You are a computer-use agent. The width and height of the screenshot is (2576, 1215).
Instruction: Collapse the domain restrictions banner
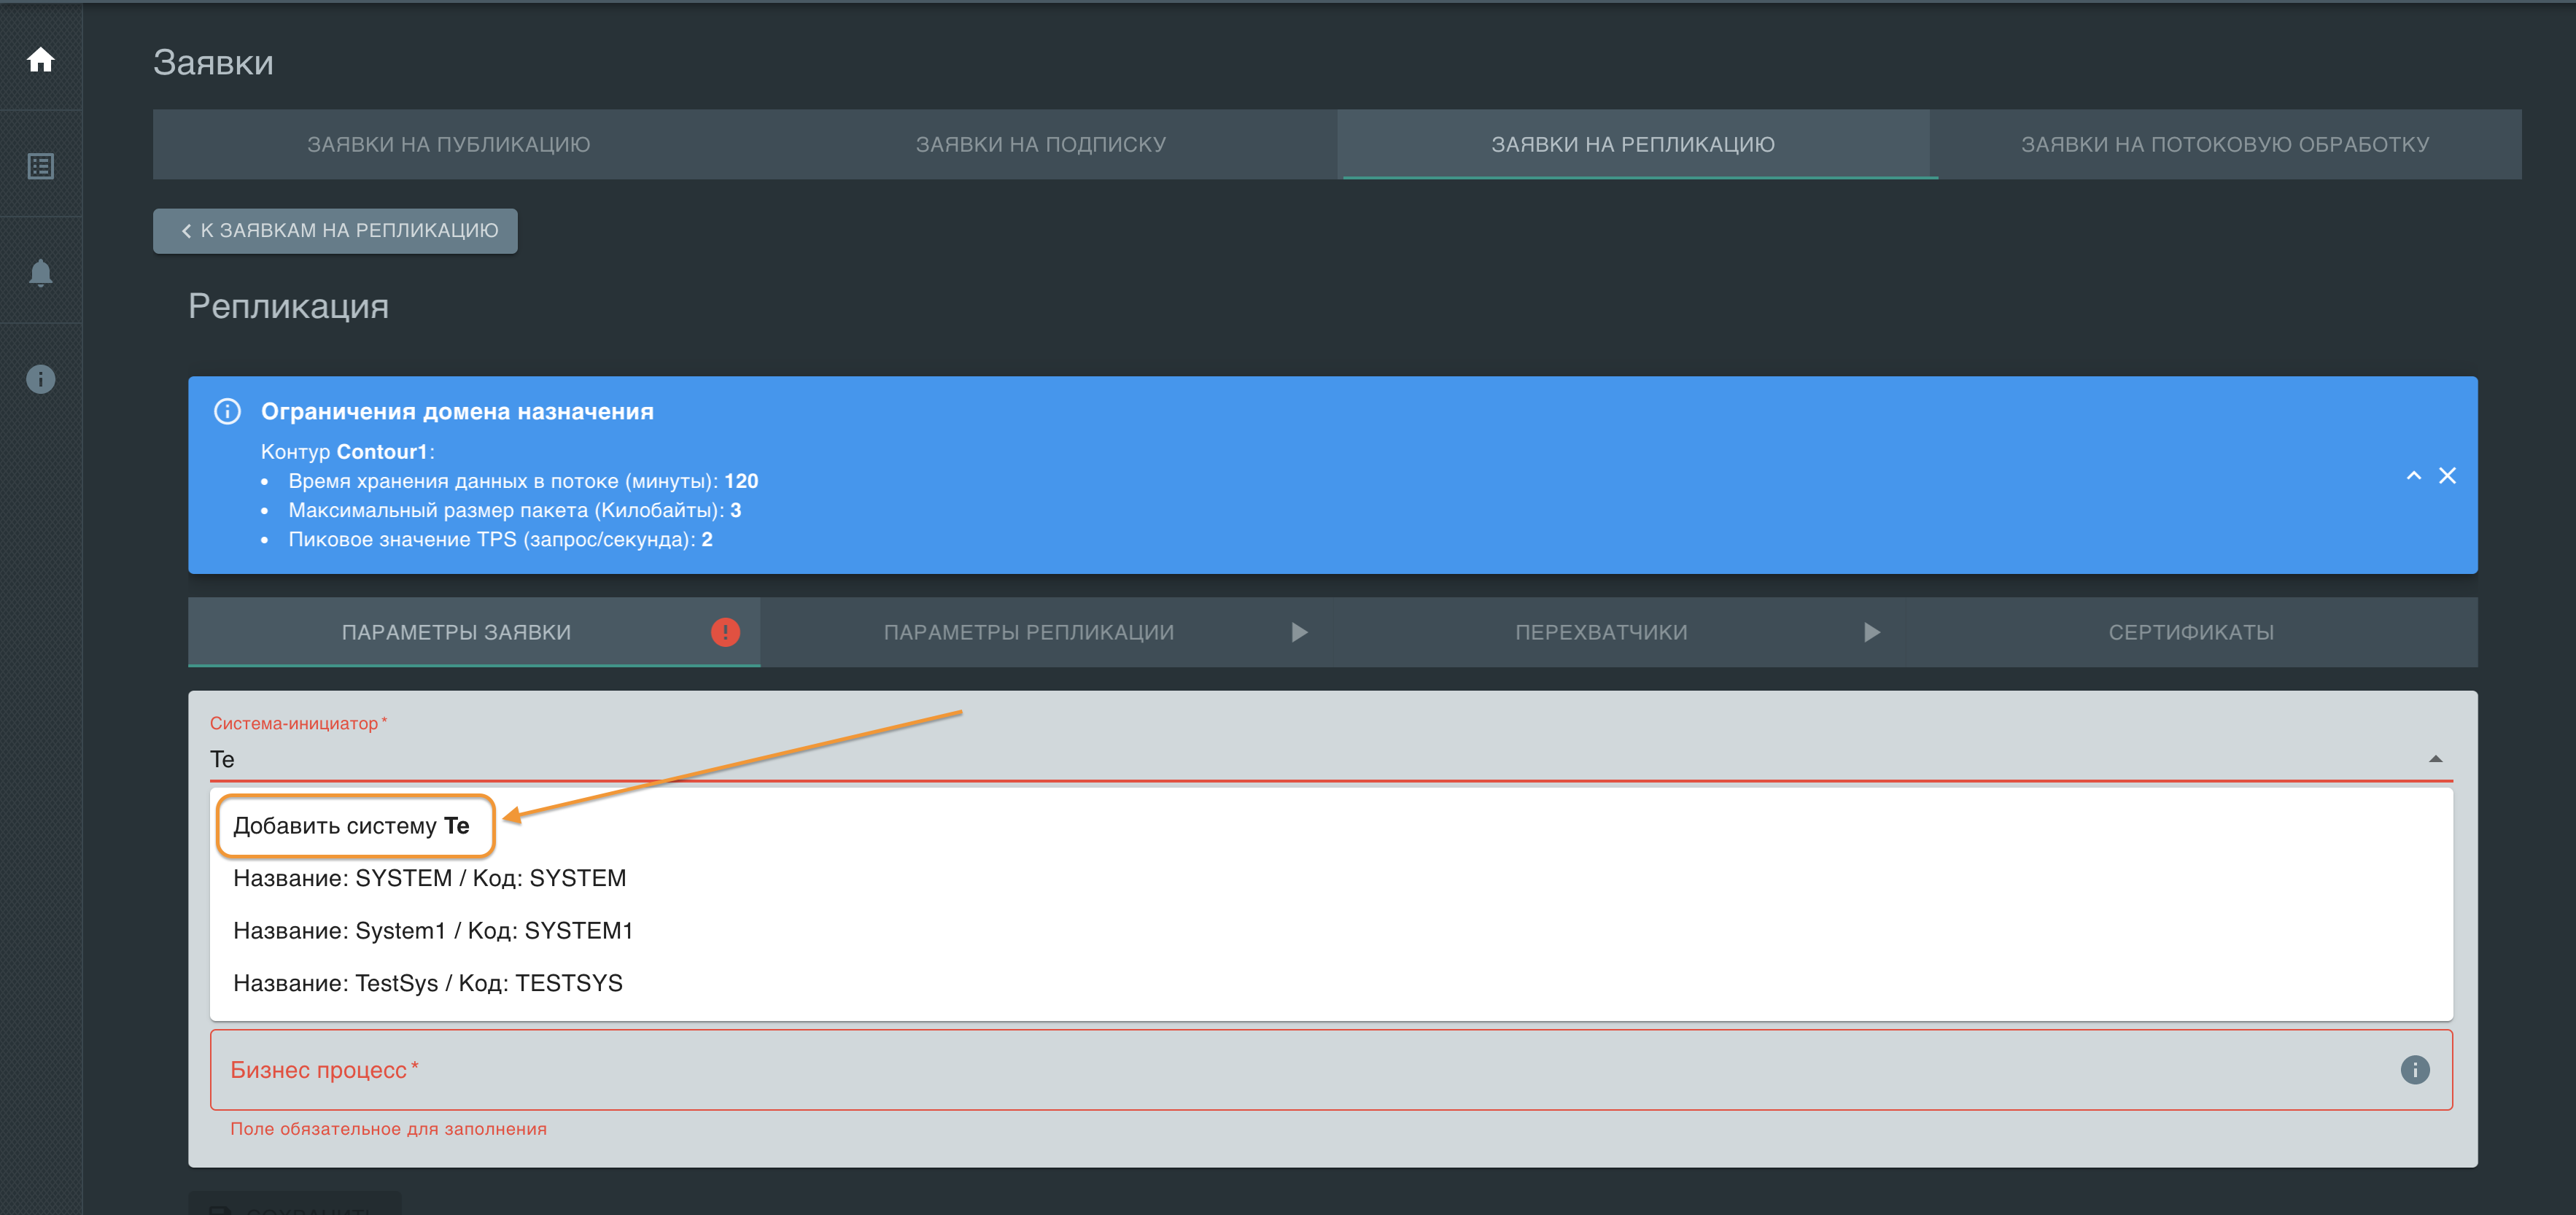coord(2413,476)
